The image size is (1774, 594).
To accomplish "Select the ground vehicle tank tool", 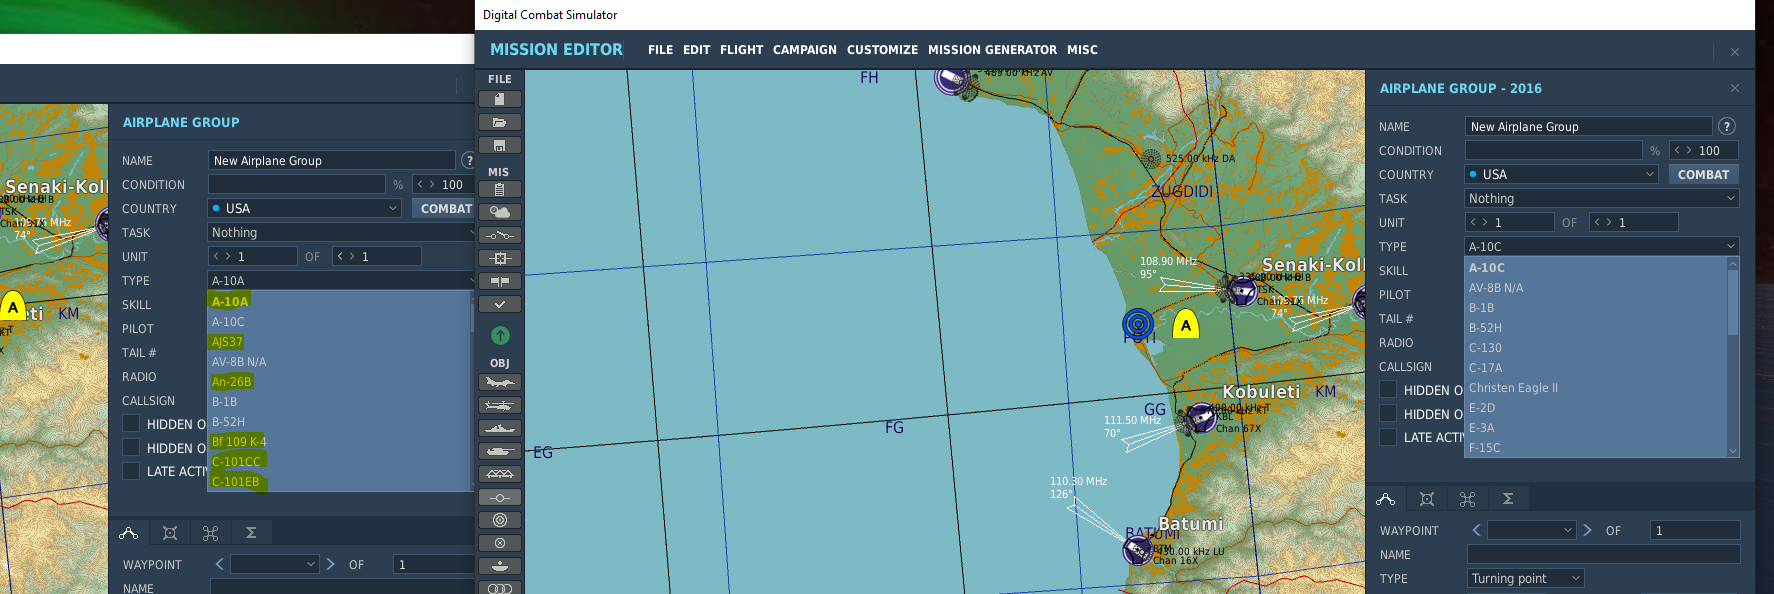I will 499,451.
